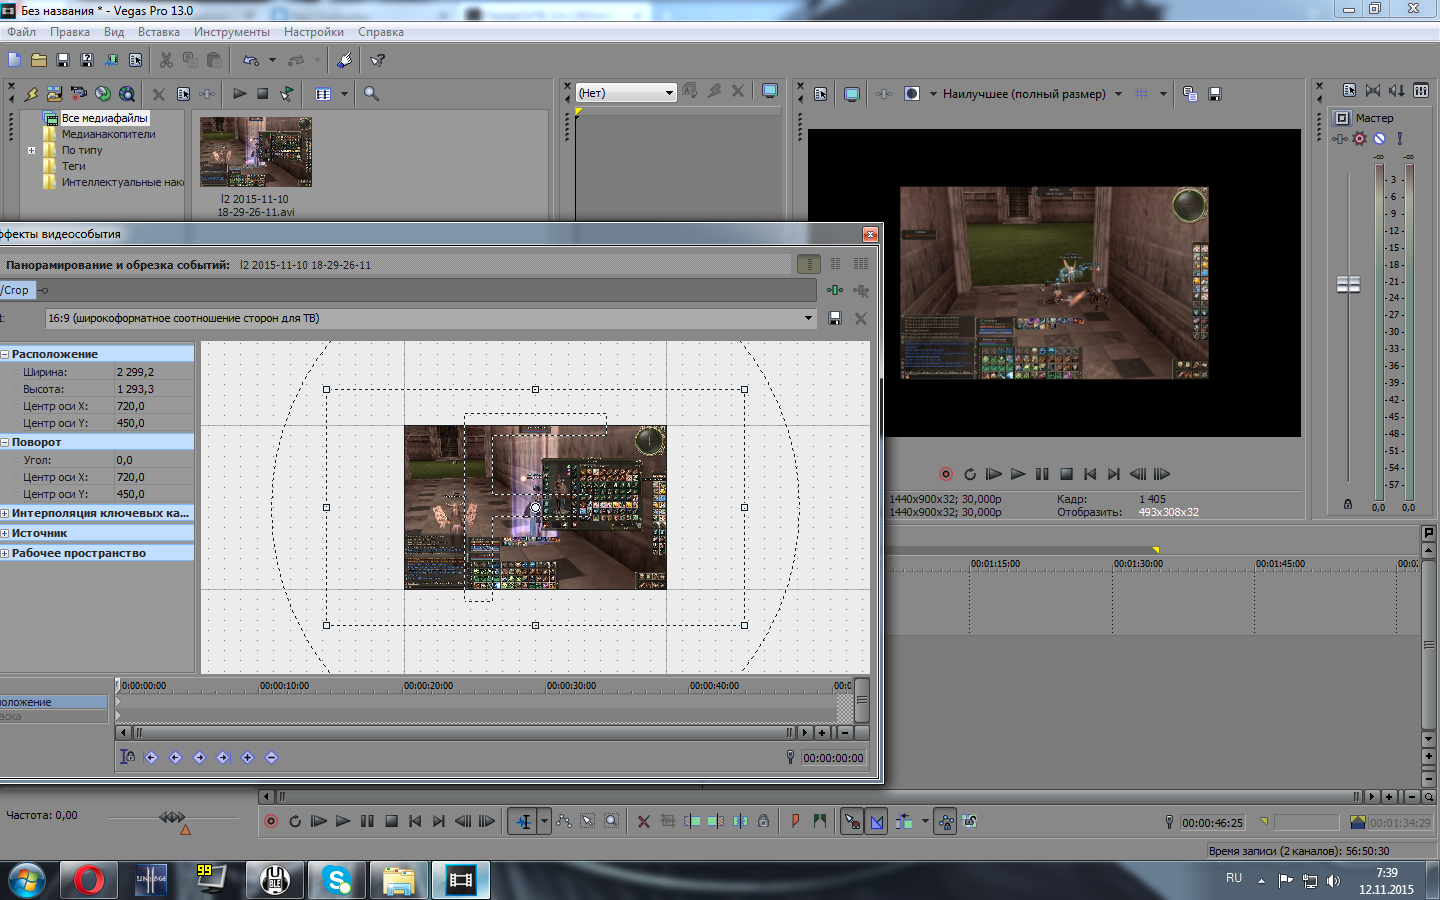Click the What's This help icon
The image size is (1440, 900).
point(377,60)
